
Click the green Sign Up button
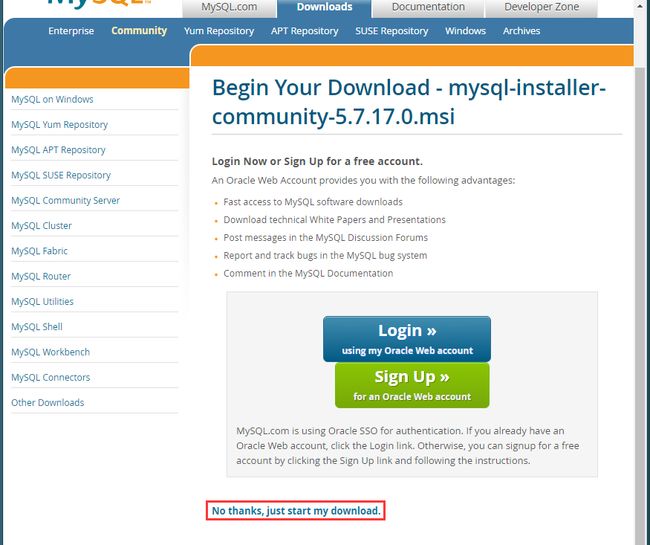(x=412, y=385)
